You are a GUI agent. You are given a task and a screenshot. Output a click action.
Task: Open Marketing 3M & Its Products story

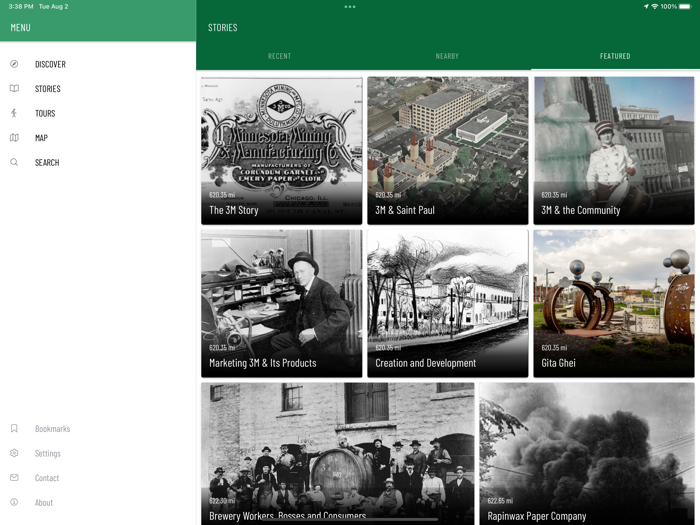tap(281, 304)
